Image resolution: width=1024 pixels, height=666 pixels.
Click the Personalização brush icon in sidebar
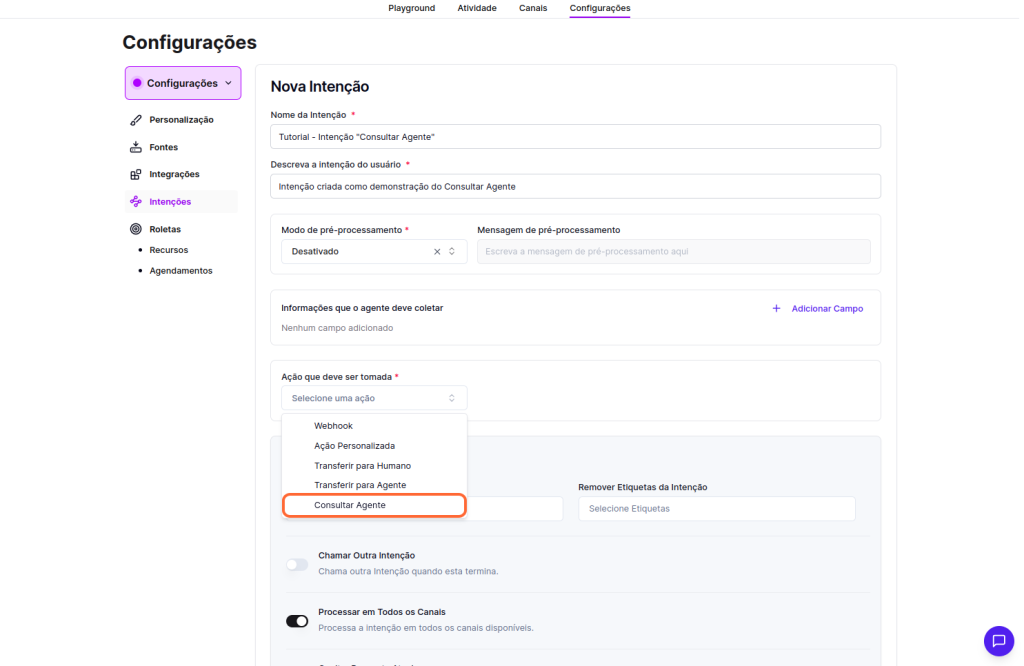136,120
